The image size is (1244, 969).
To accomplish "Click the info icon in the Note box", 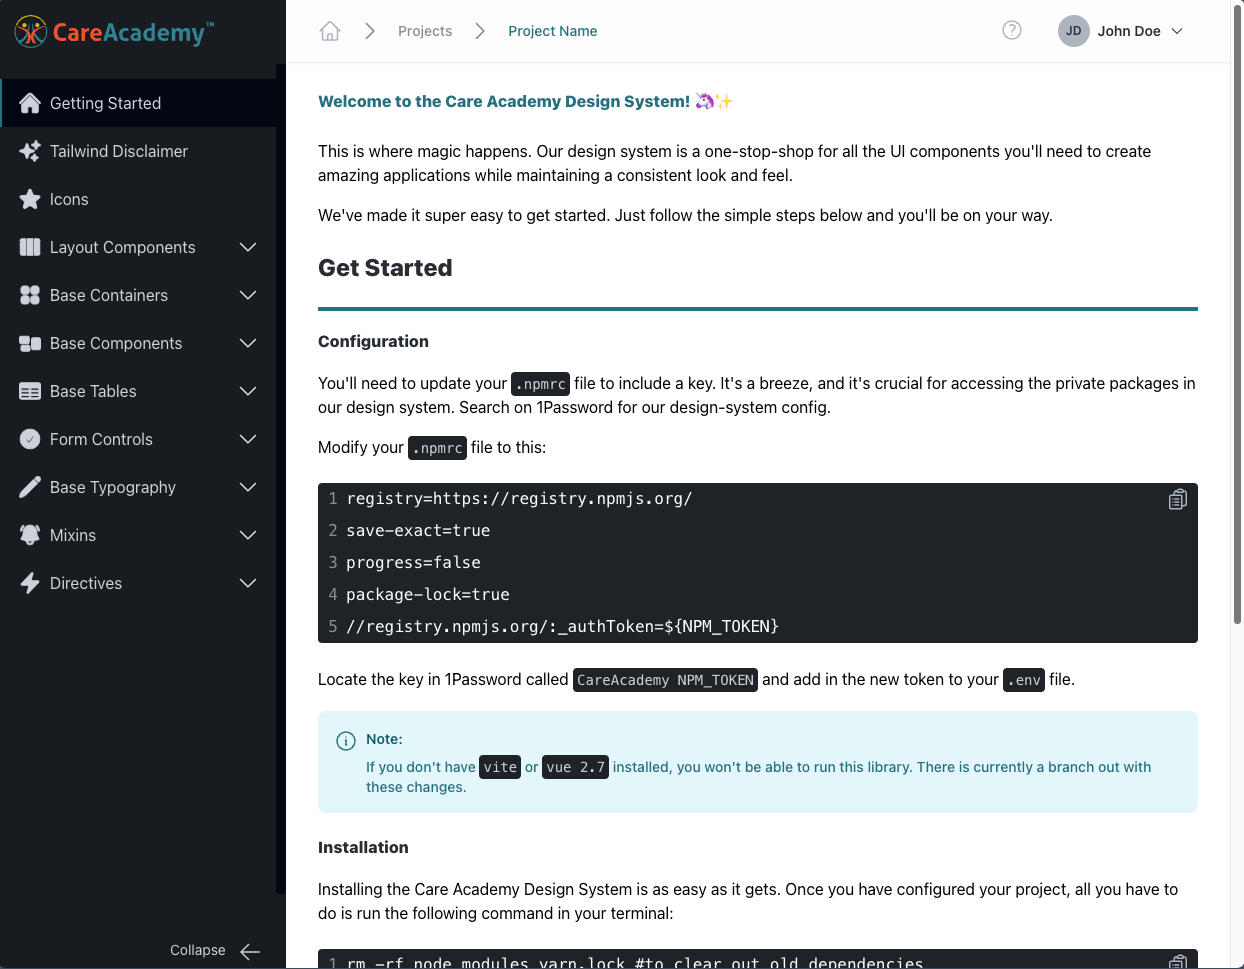I will click(346, 740).
